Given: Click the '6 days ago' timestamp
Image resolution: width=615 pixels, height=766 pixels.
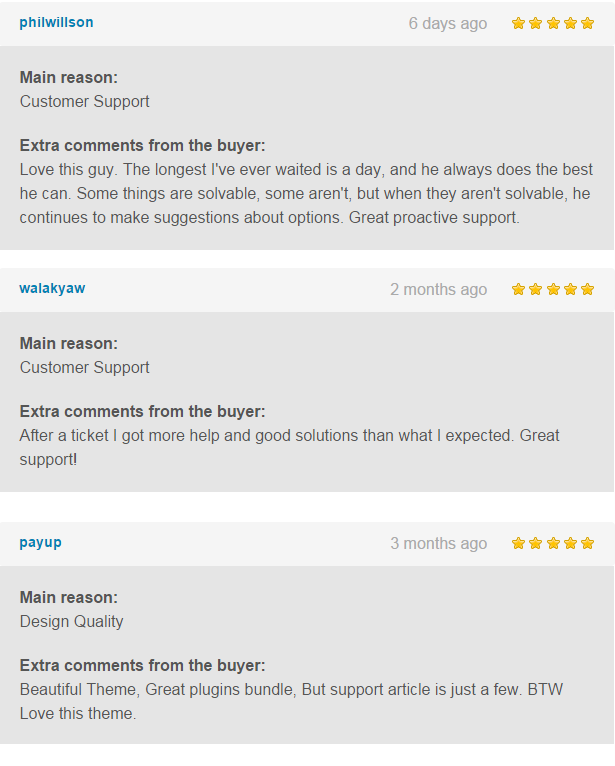Looking at the screenshot, I should (447, 23).
